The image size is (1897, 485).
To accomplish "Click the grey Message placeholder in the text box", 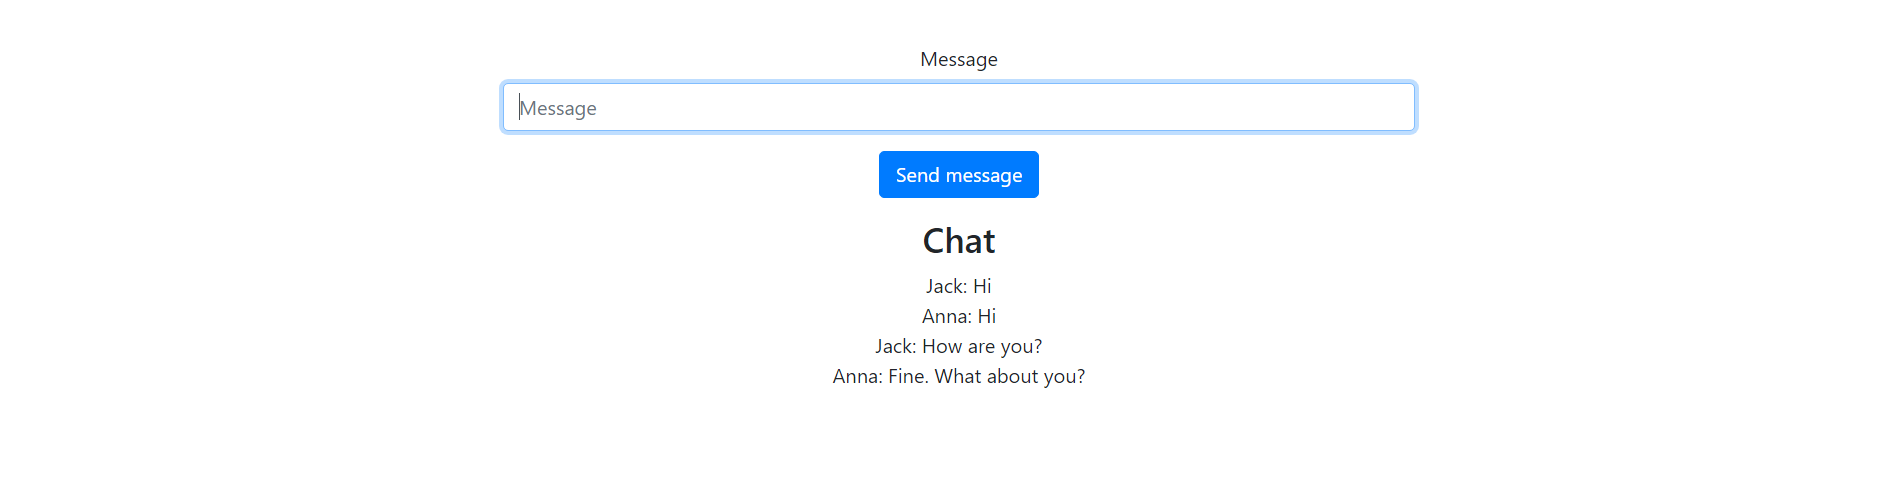I will (558, 108).
